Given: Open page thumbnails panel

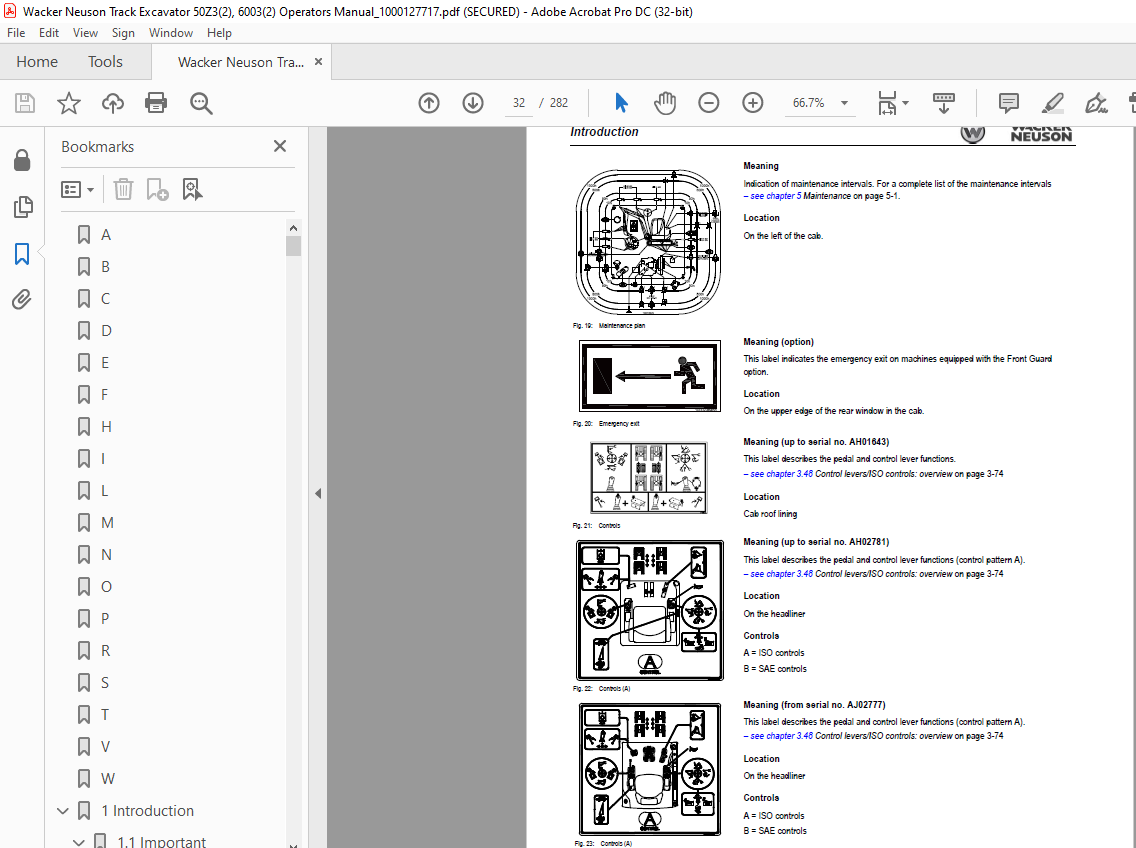Looking at the screenshot, I should pyautogui.click(x=22, y=207).
